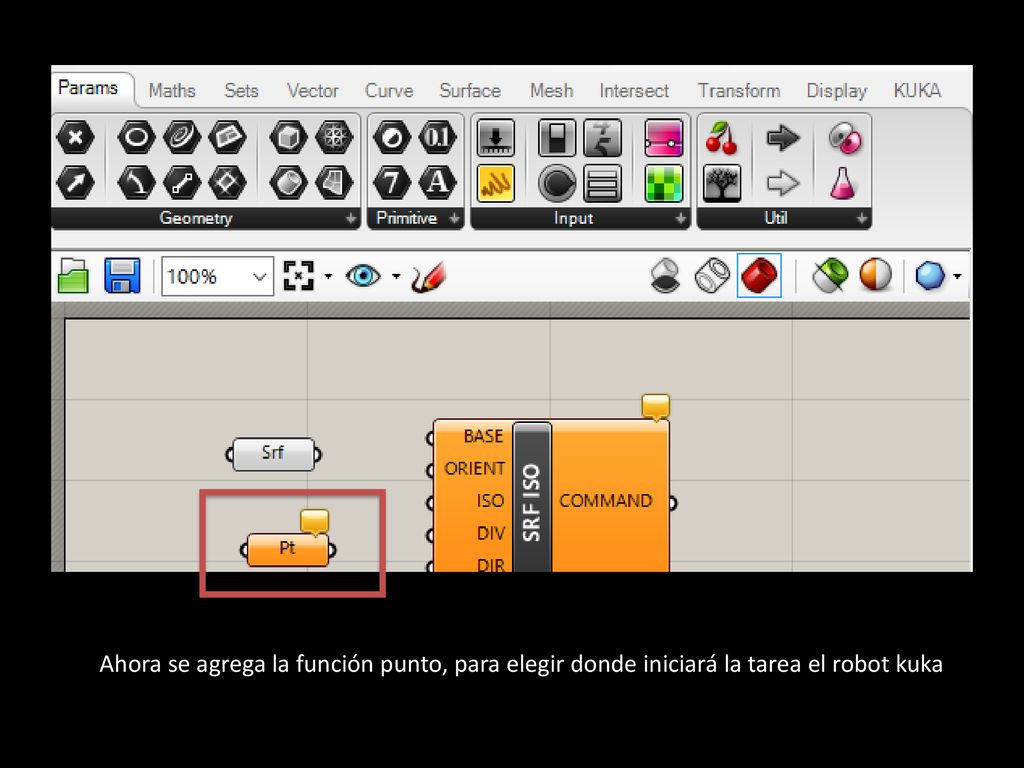
Task: Toggle named views eye icon
Action: [363, 276]
